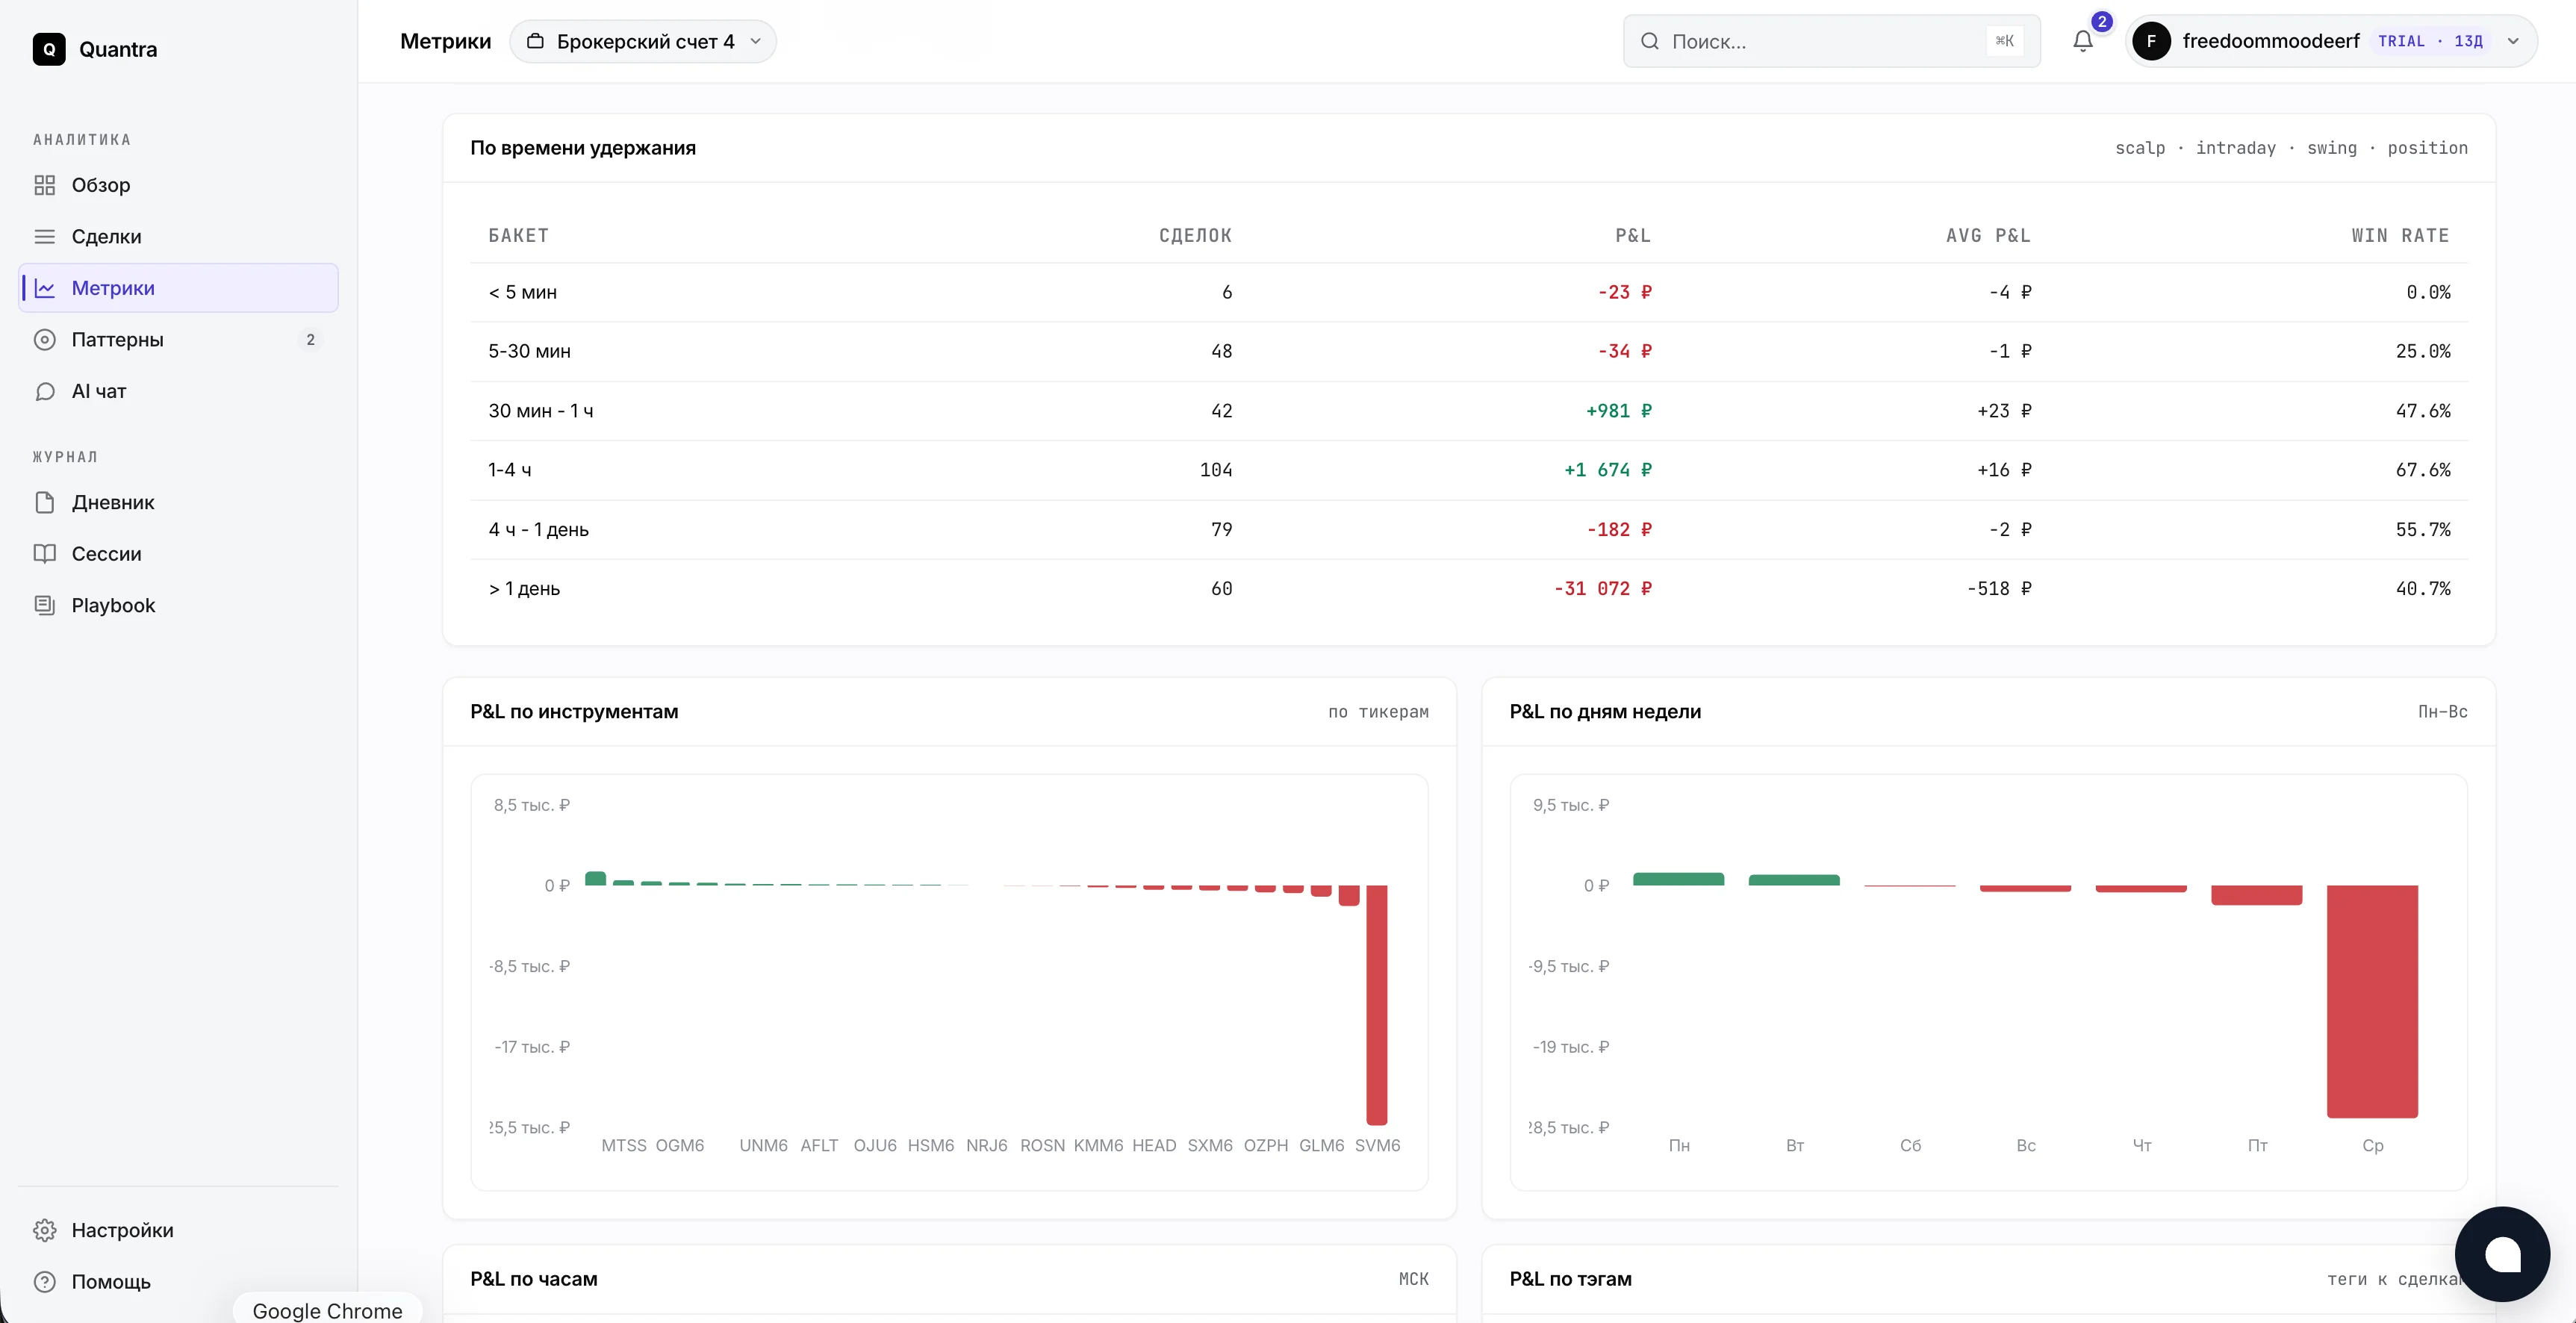Click the СДЕЛОК column header
Screen dimensions: 2576x1323
pyautogui.click(x=1195, y=236)
